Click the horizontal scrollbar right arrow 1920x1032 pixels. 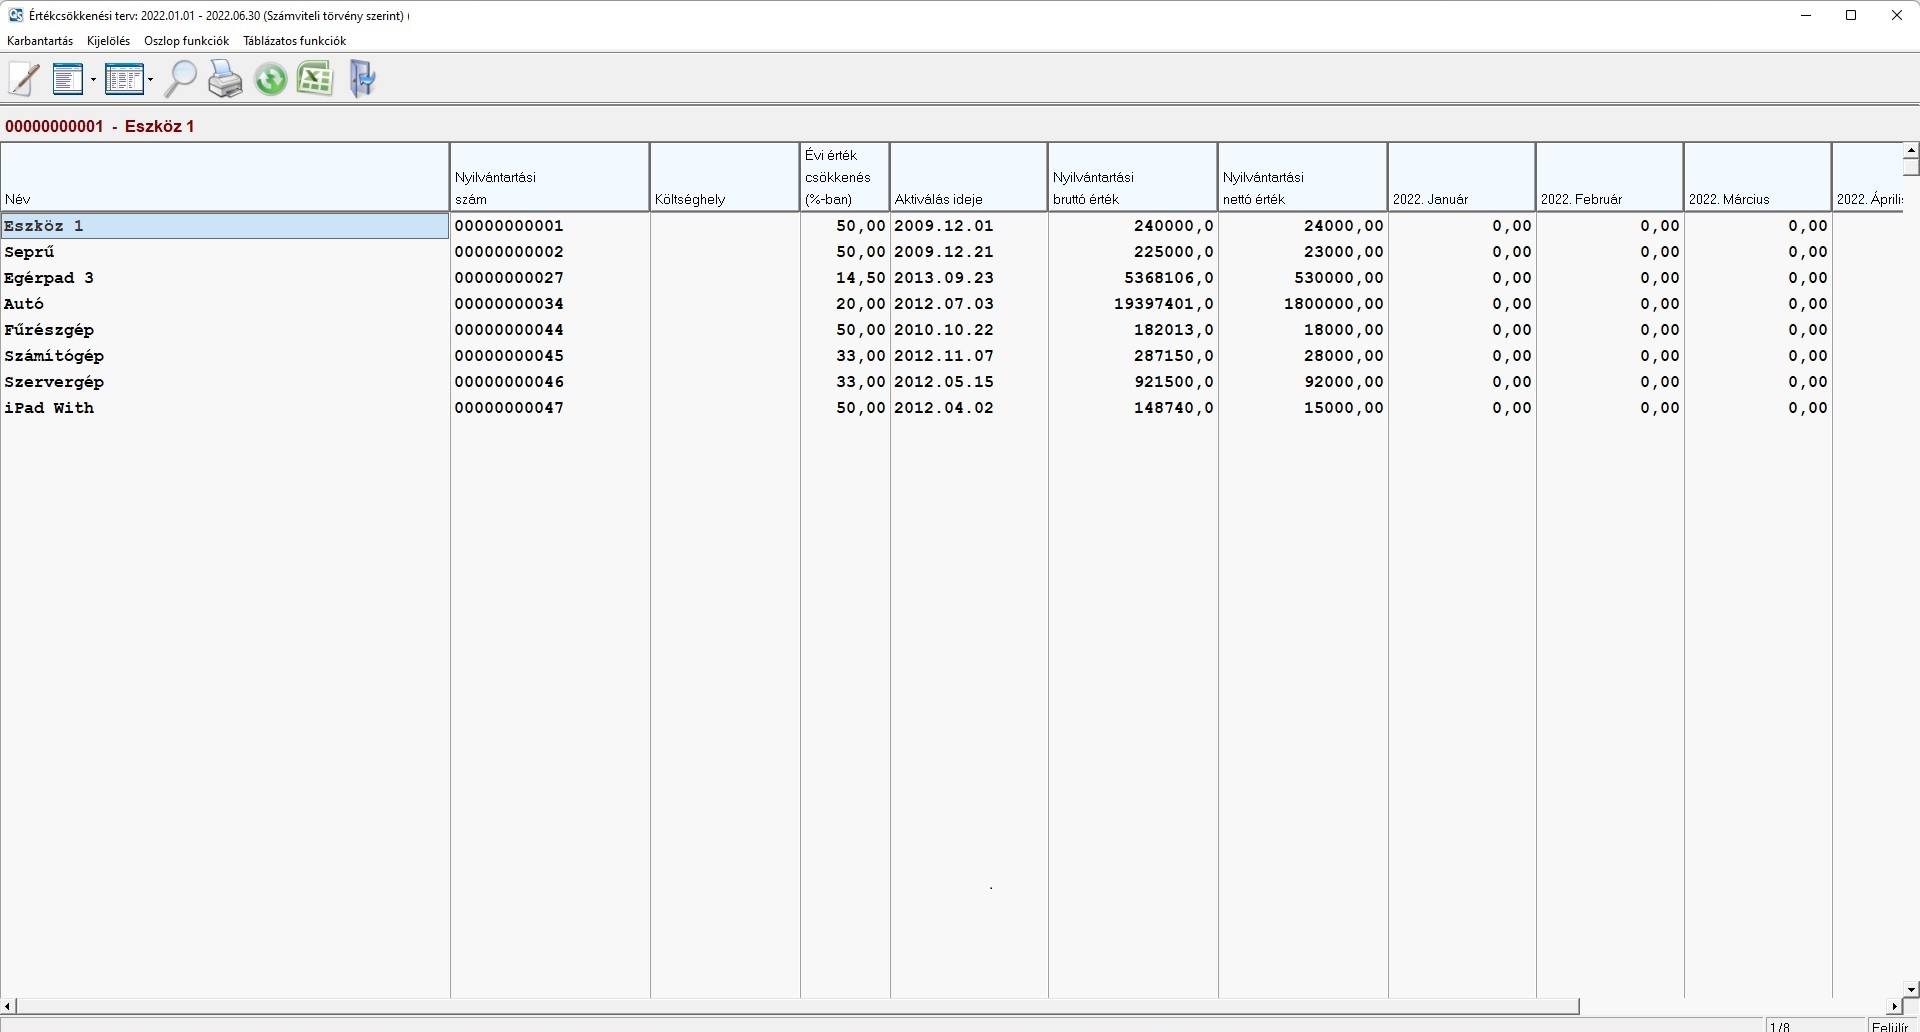pos(1893,1006)
